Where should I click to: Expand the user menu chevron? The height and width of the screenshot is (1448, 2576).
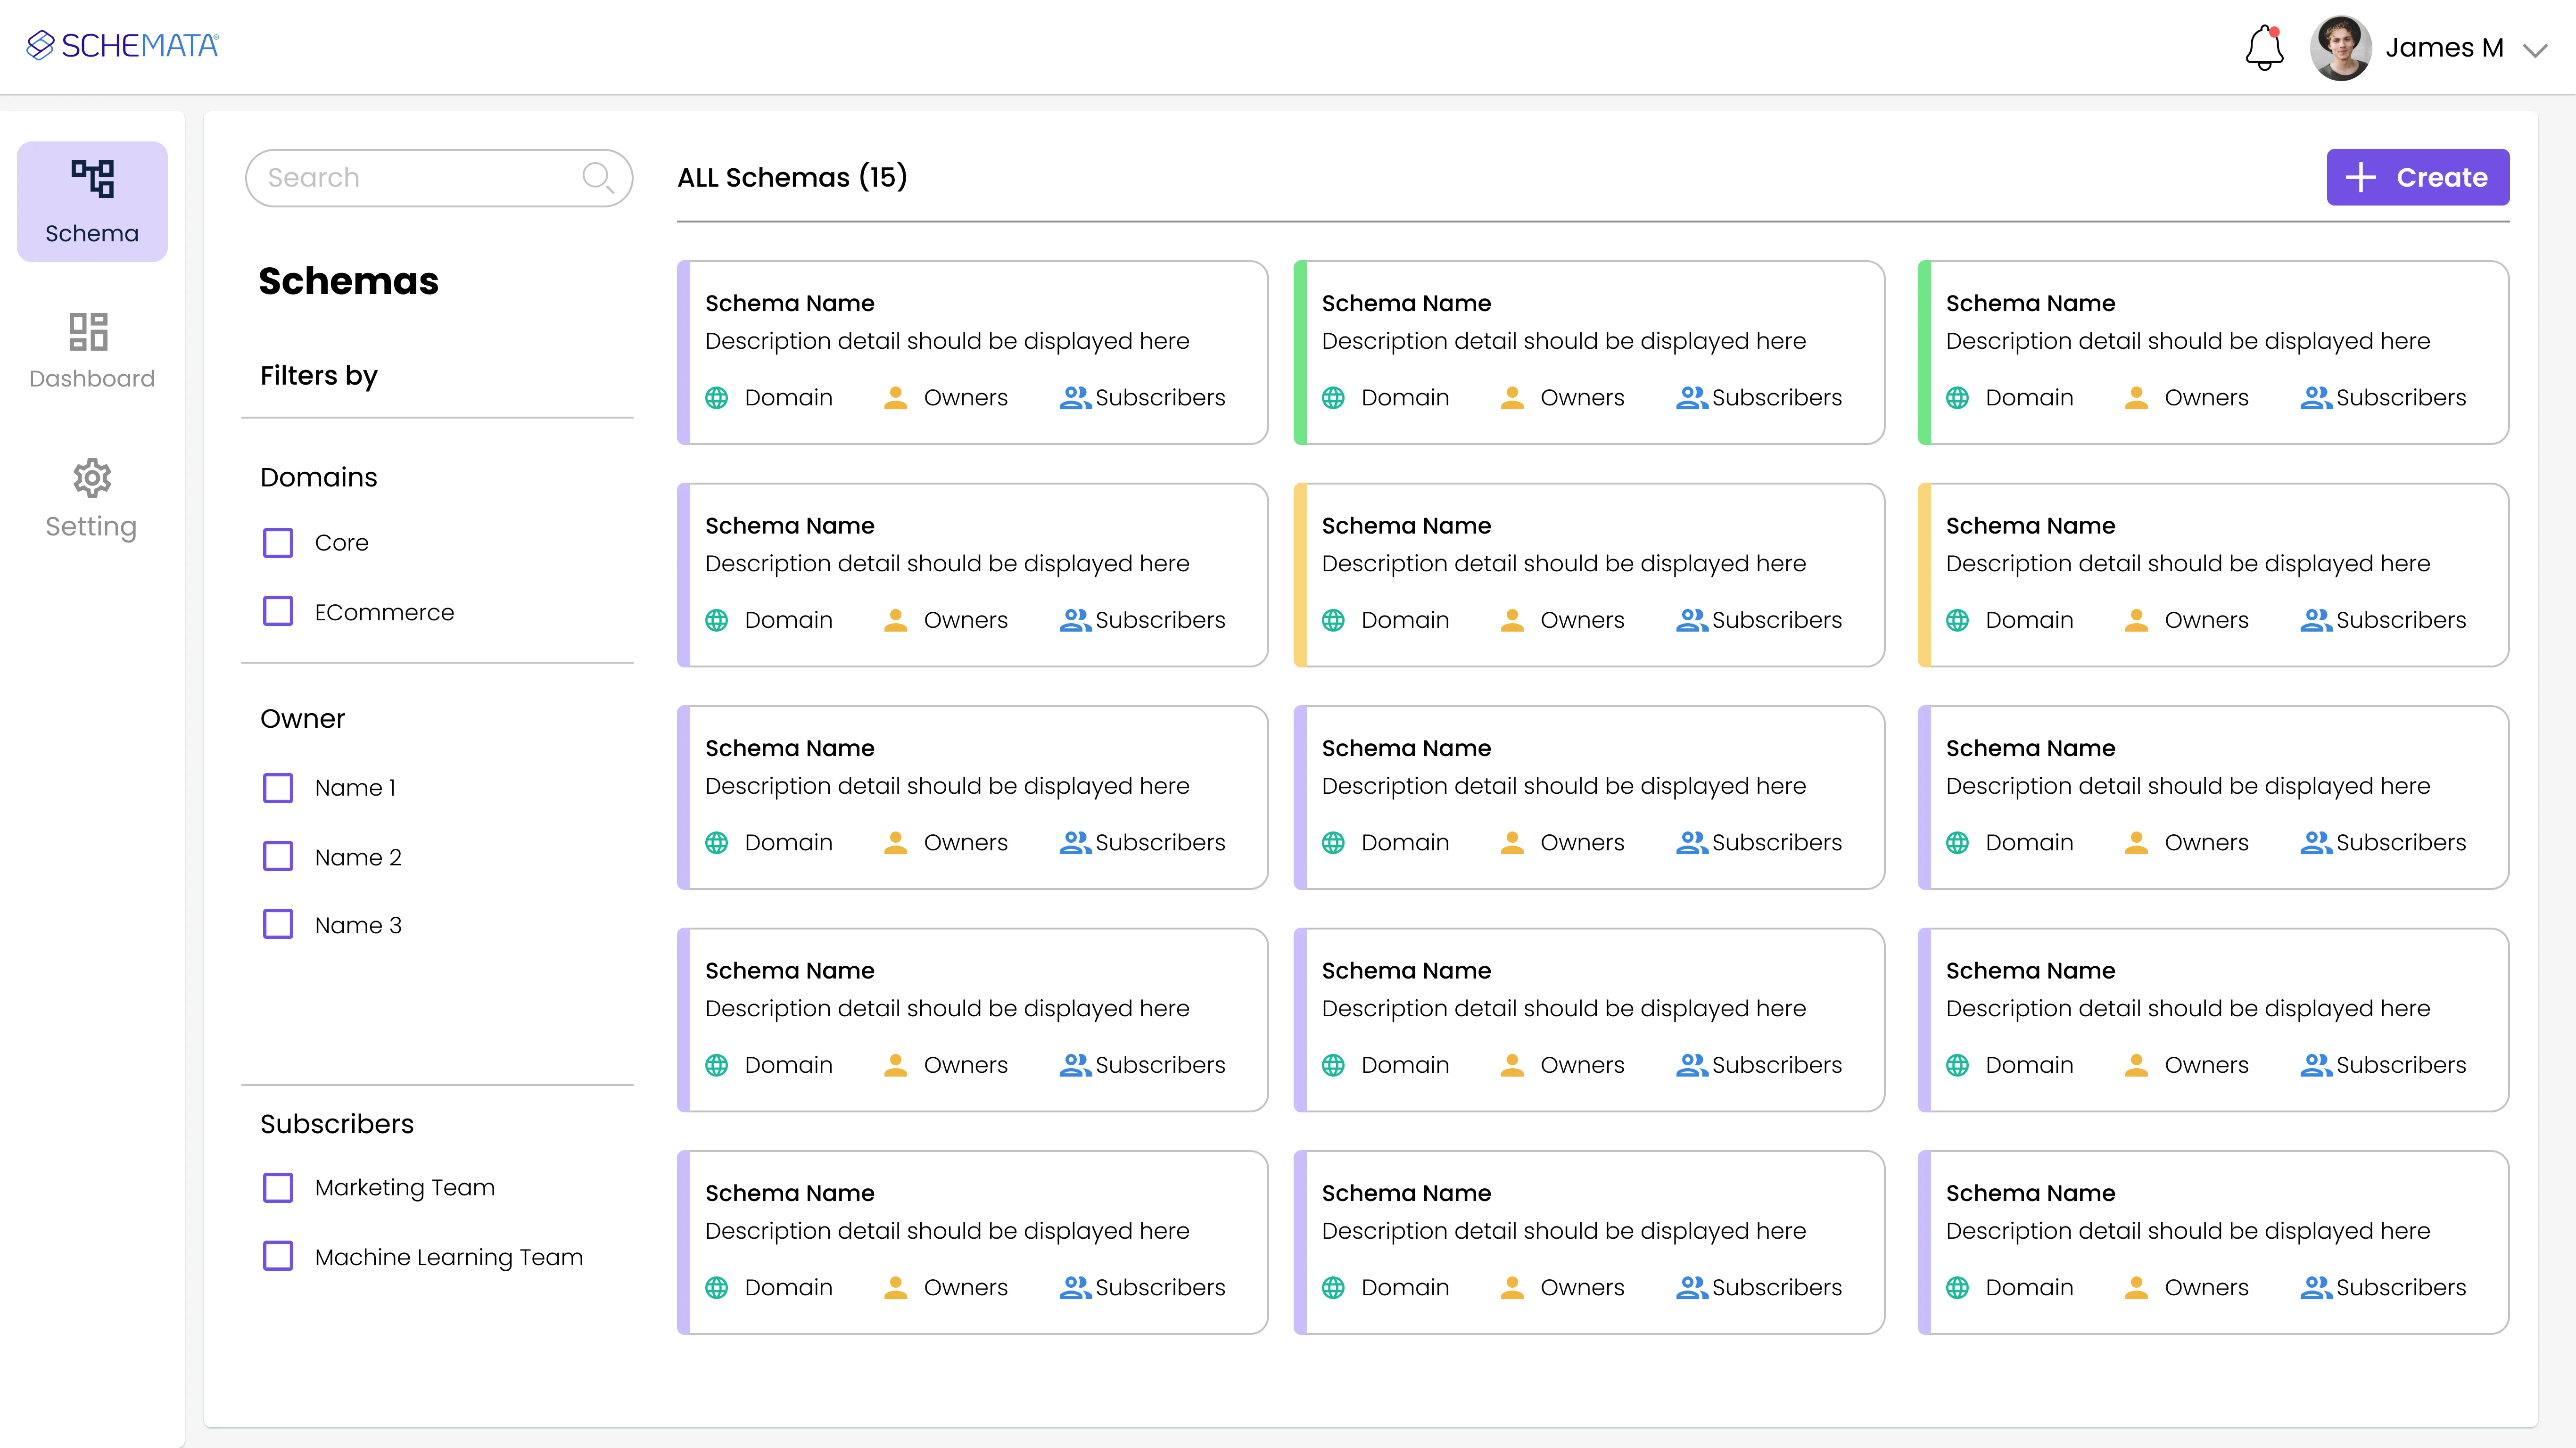2534,50
